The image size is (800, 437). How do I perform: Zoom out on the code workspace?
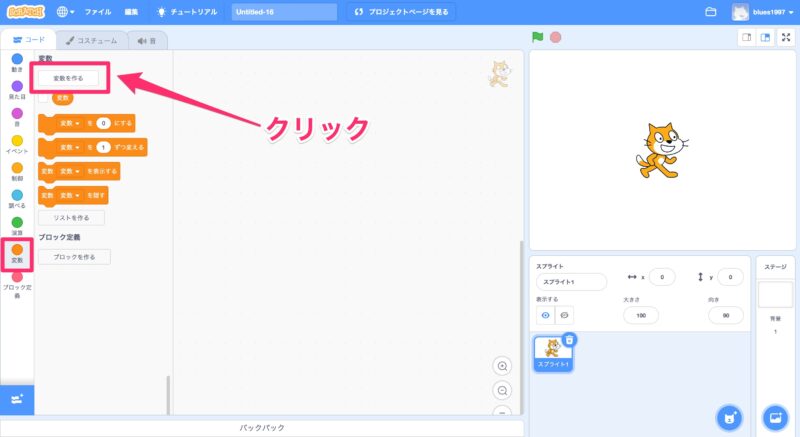502,391
